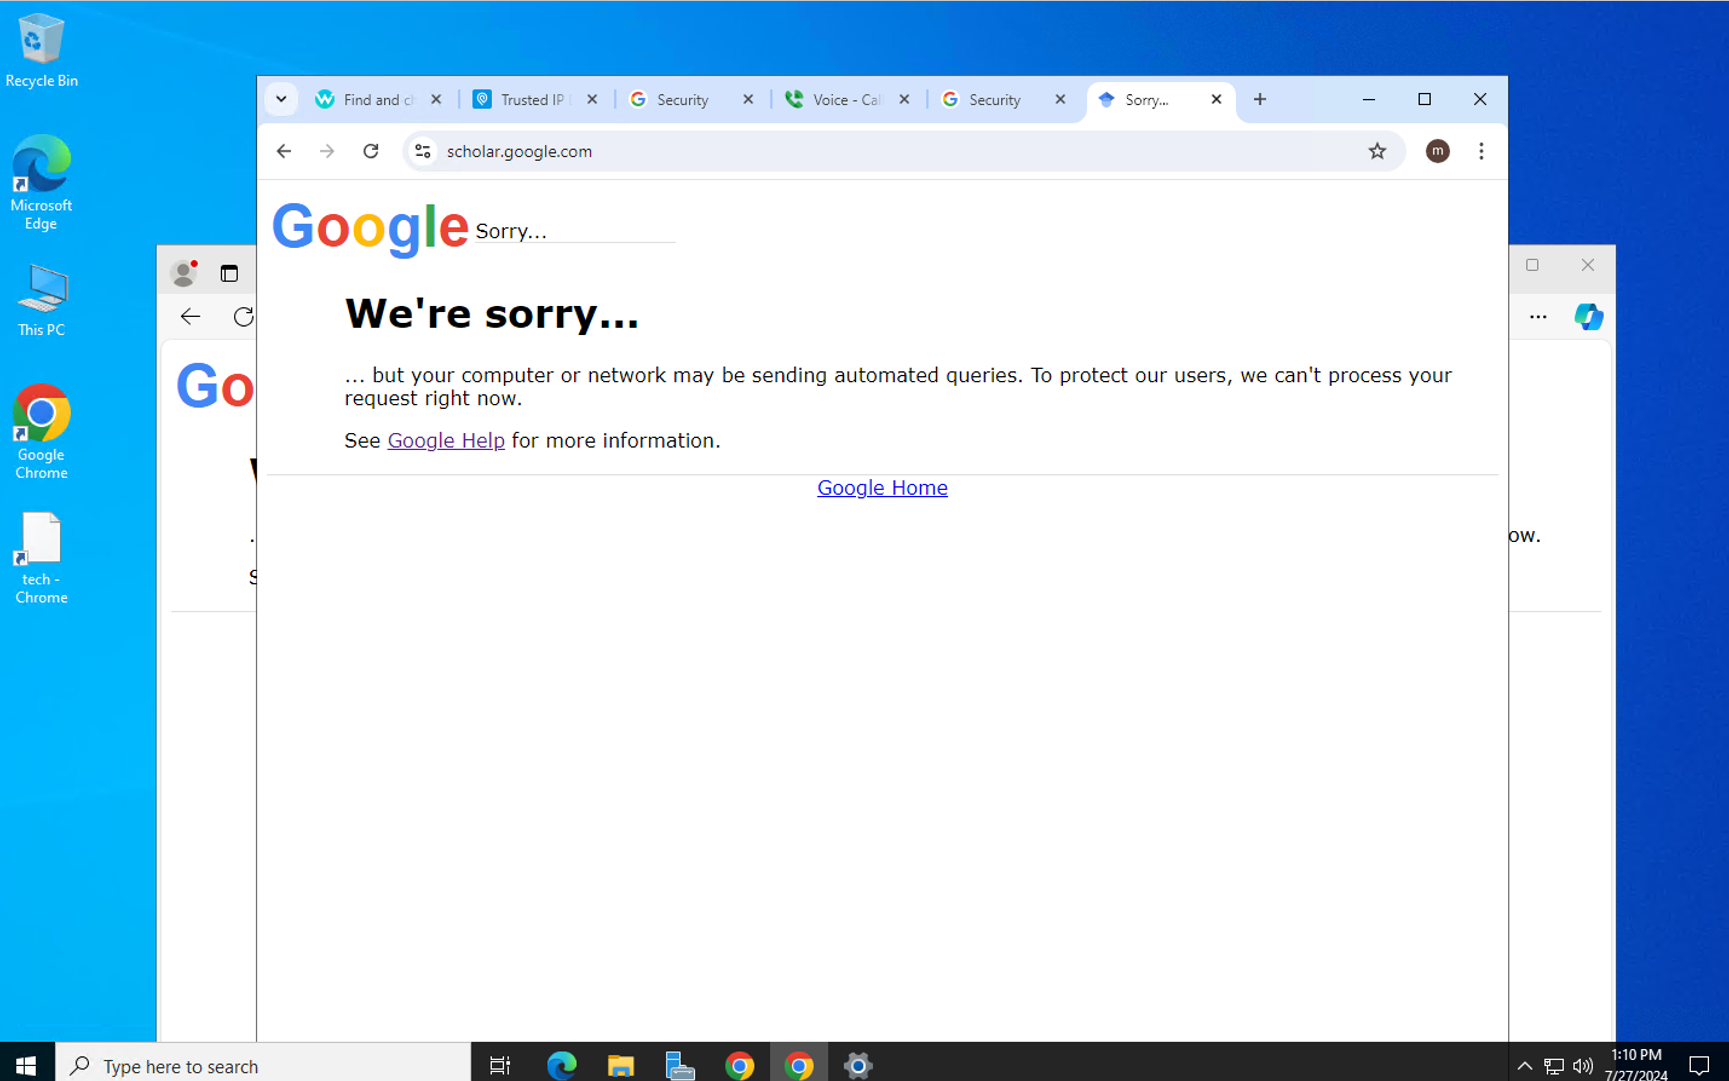
Task: Maximize the Chrome window
Action: [1425, 99]
